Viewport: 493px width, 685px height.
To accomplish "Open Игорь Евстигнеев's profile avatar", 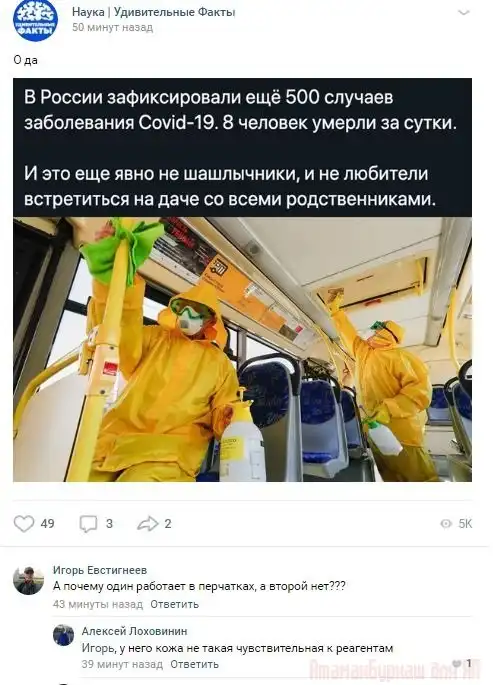I will 28,581.
